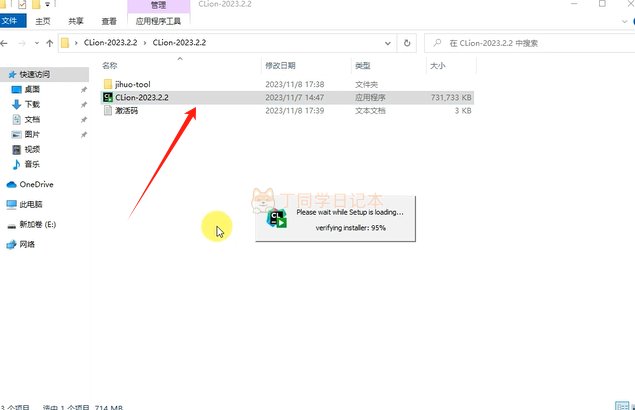Open customize quick access toolbar dropdown

point(47,4)
